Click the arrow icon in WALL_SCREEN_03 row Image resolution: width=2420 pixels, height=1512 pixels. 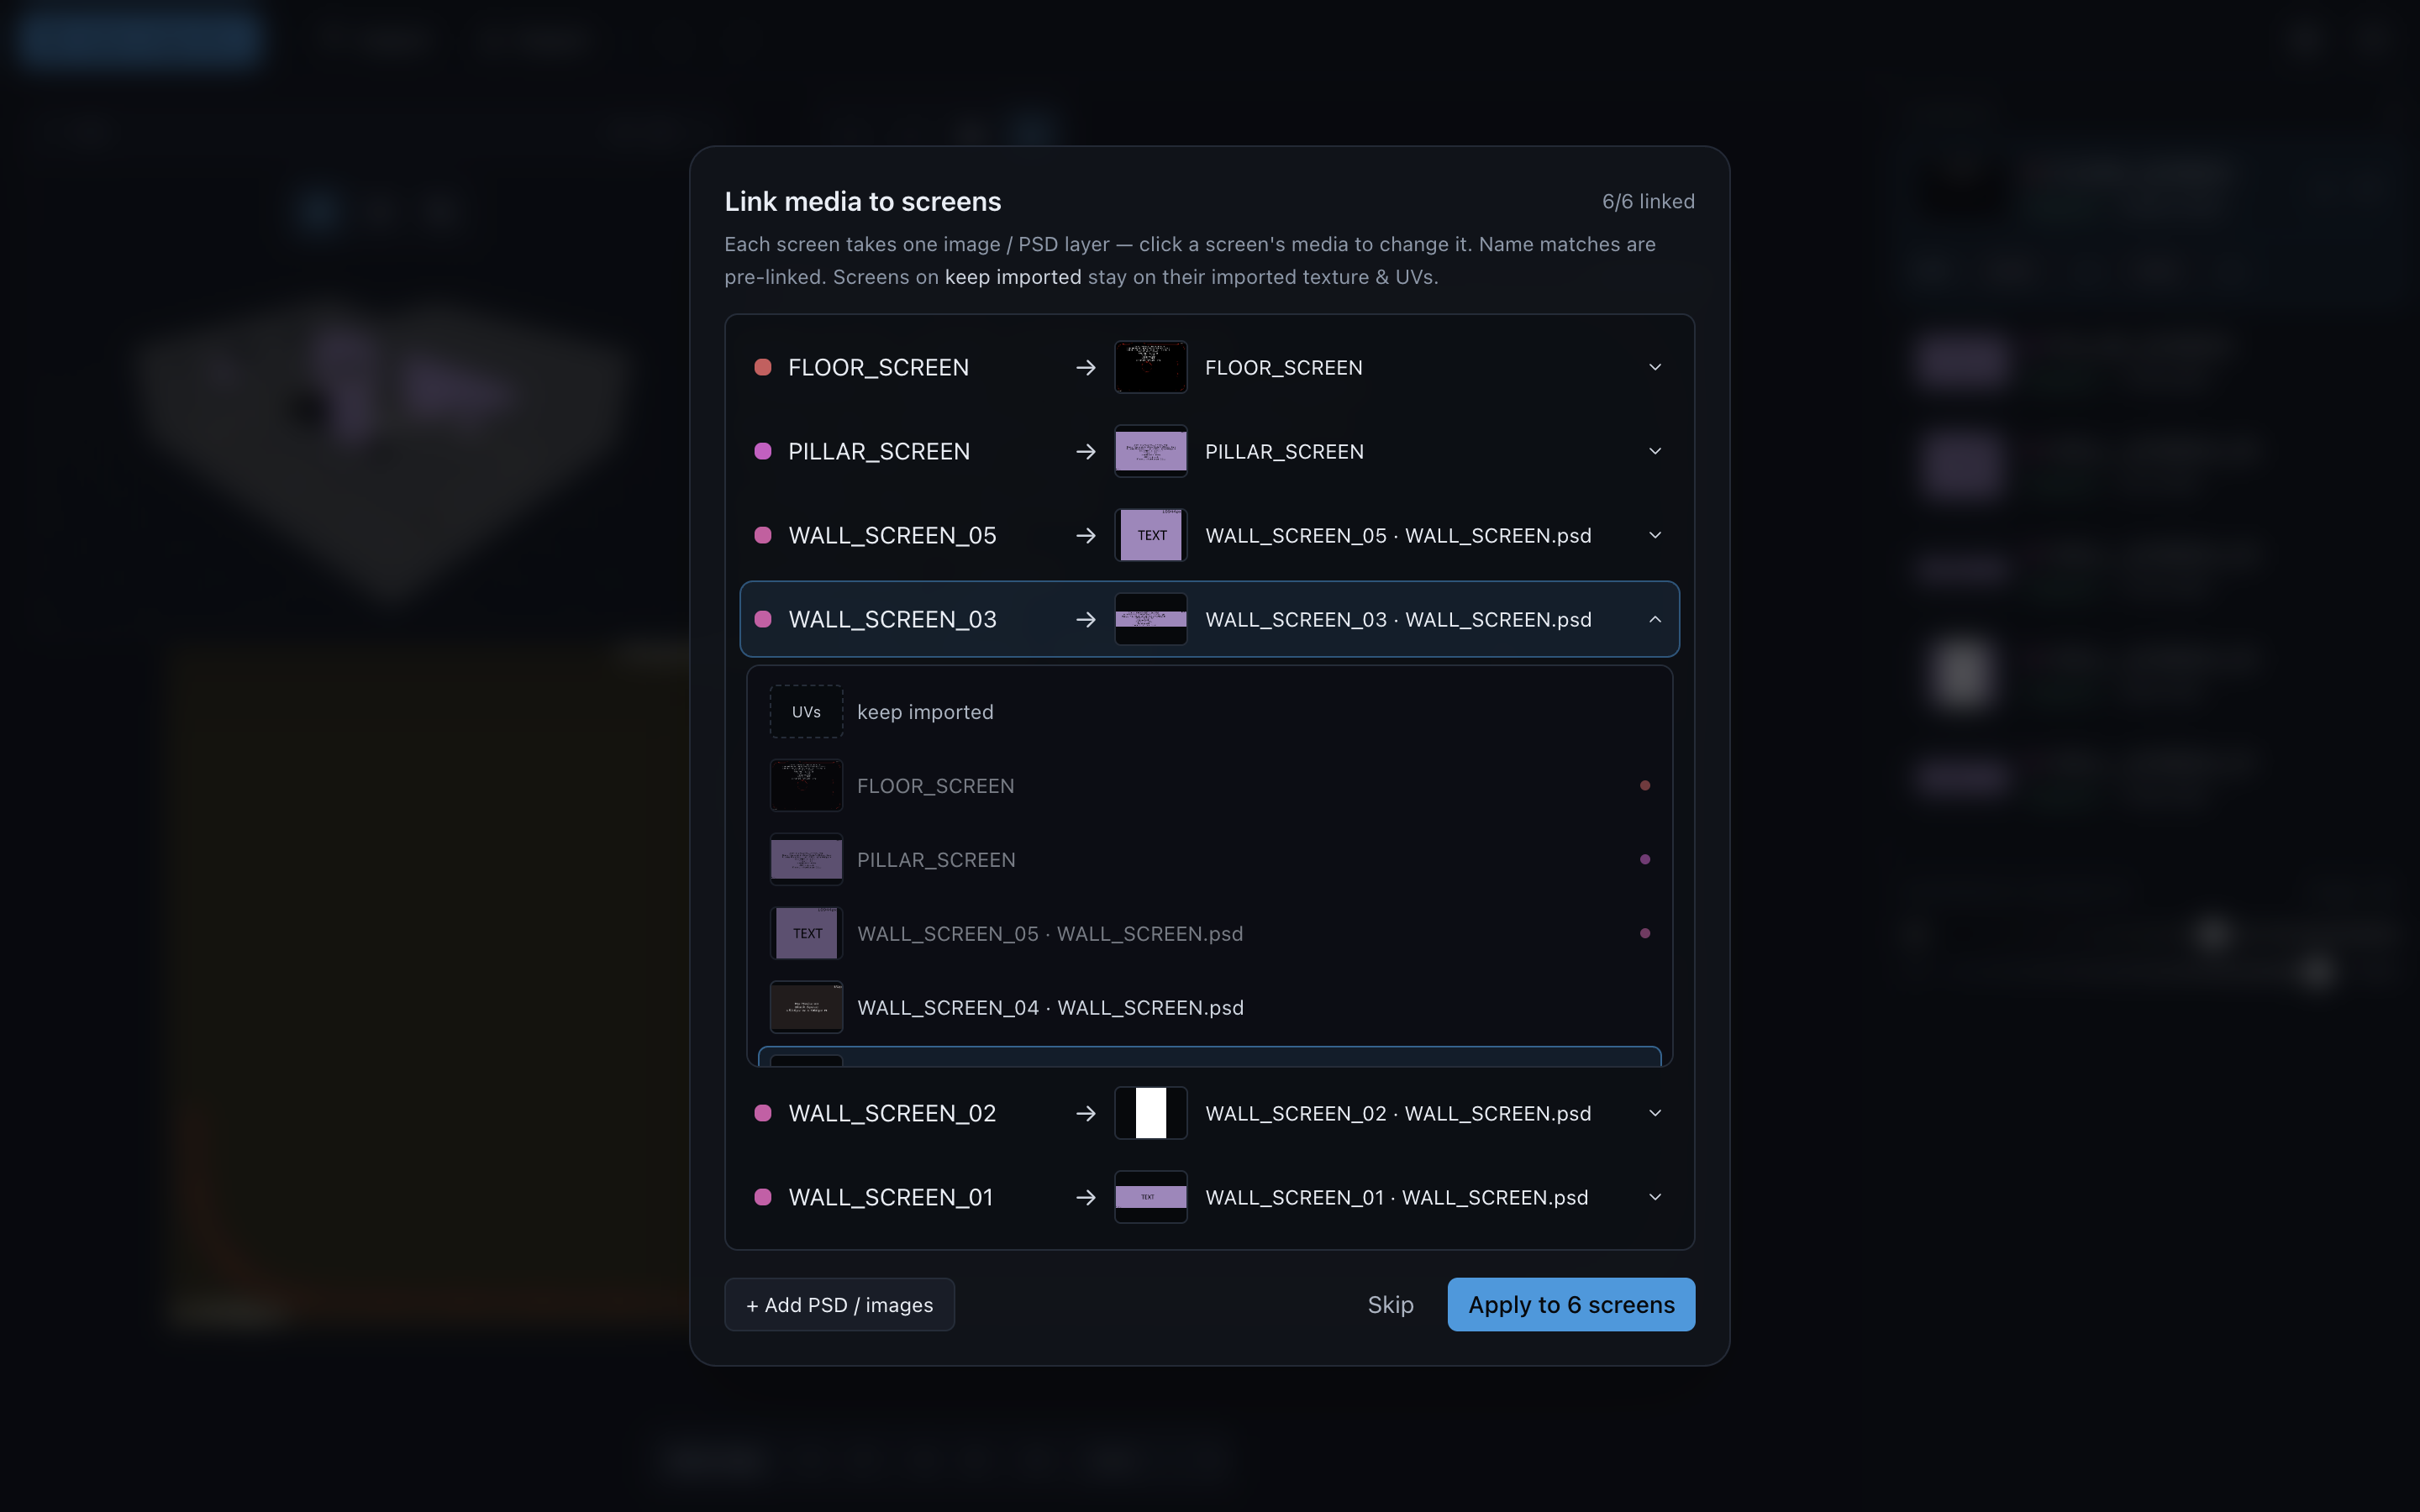click(1085, 620)
